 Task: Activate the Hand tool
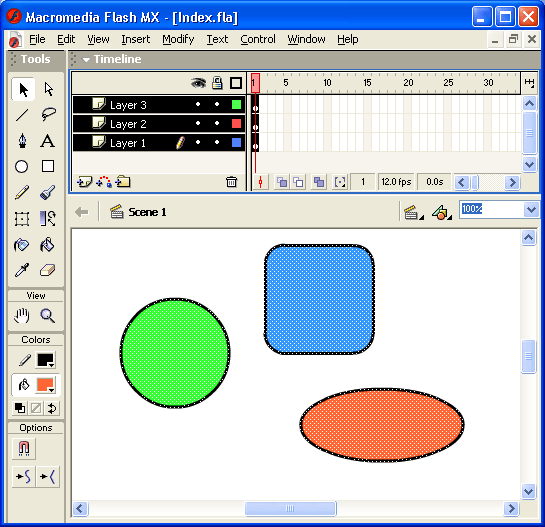coord(22,316)
